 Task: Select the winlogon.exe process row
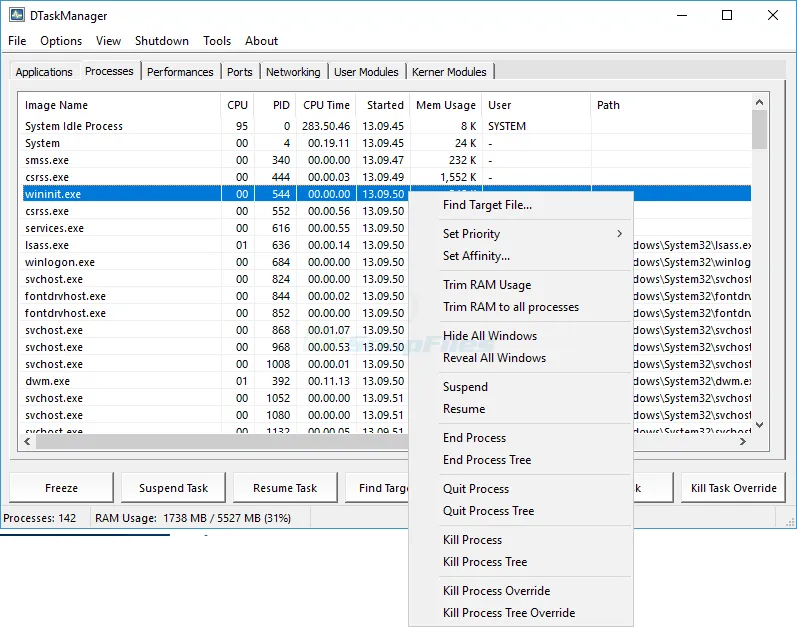coord(216,262)
